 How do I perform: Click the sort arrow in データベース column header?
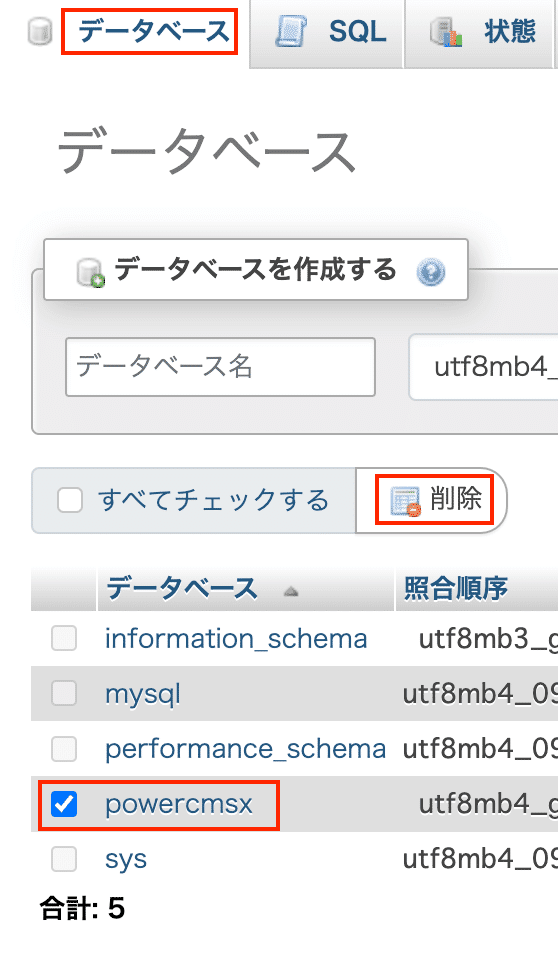point(291,591)
